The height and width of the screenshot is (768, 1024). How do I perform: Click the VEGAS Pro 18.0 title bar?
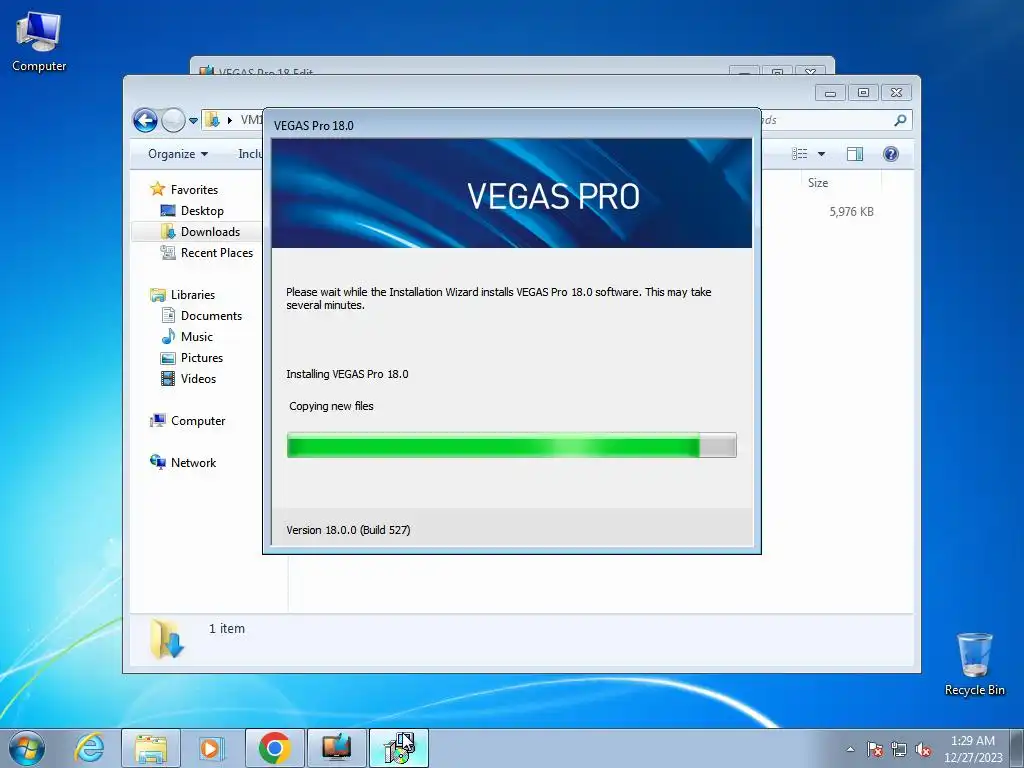(x=511, y=125)
